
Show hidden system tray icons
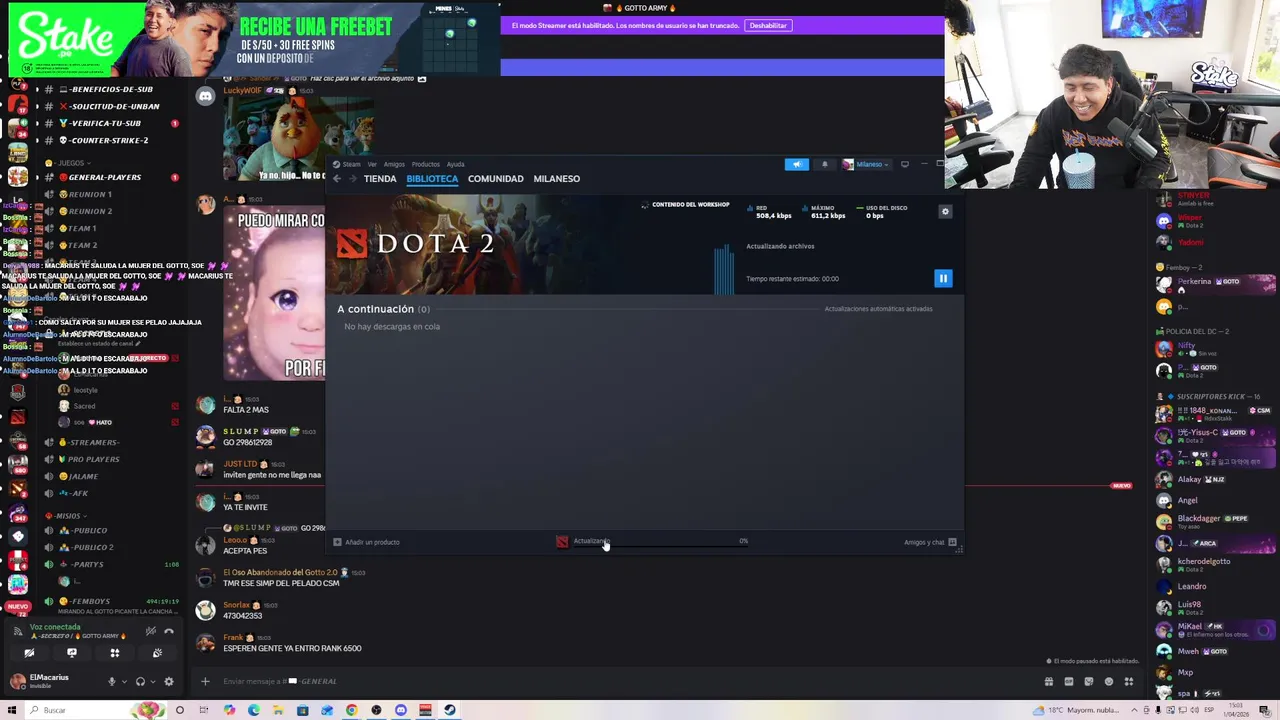(x=1134, y=710)
